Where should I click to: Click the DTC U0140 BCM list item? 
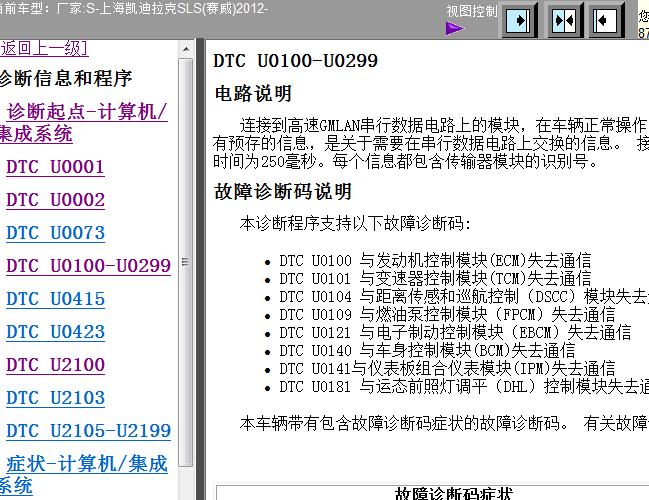427,351
